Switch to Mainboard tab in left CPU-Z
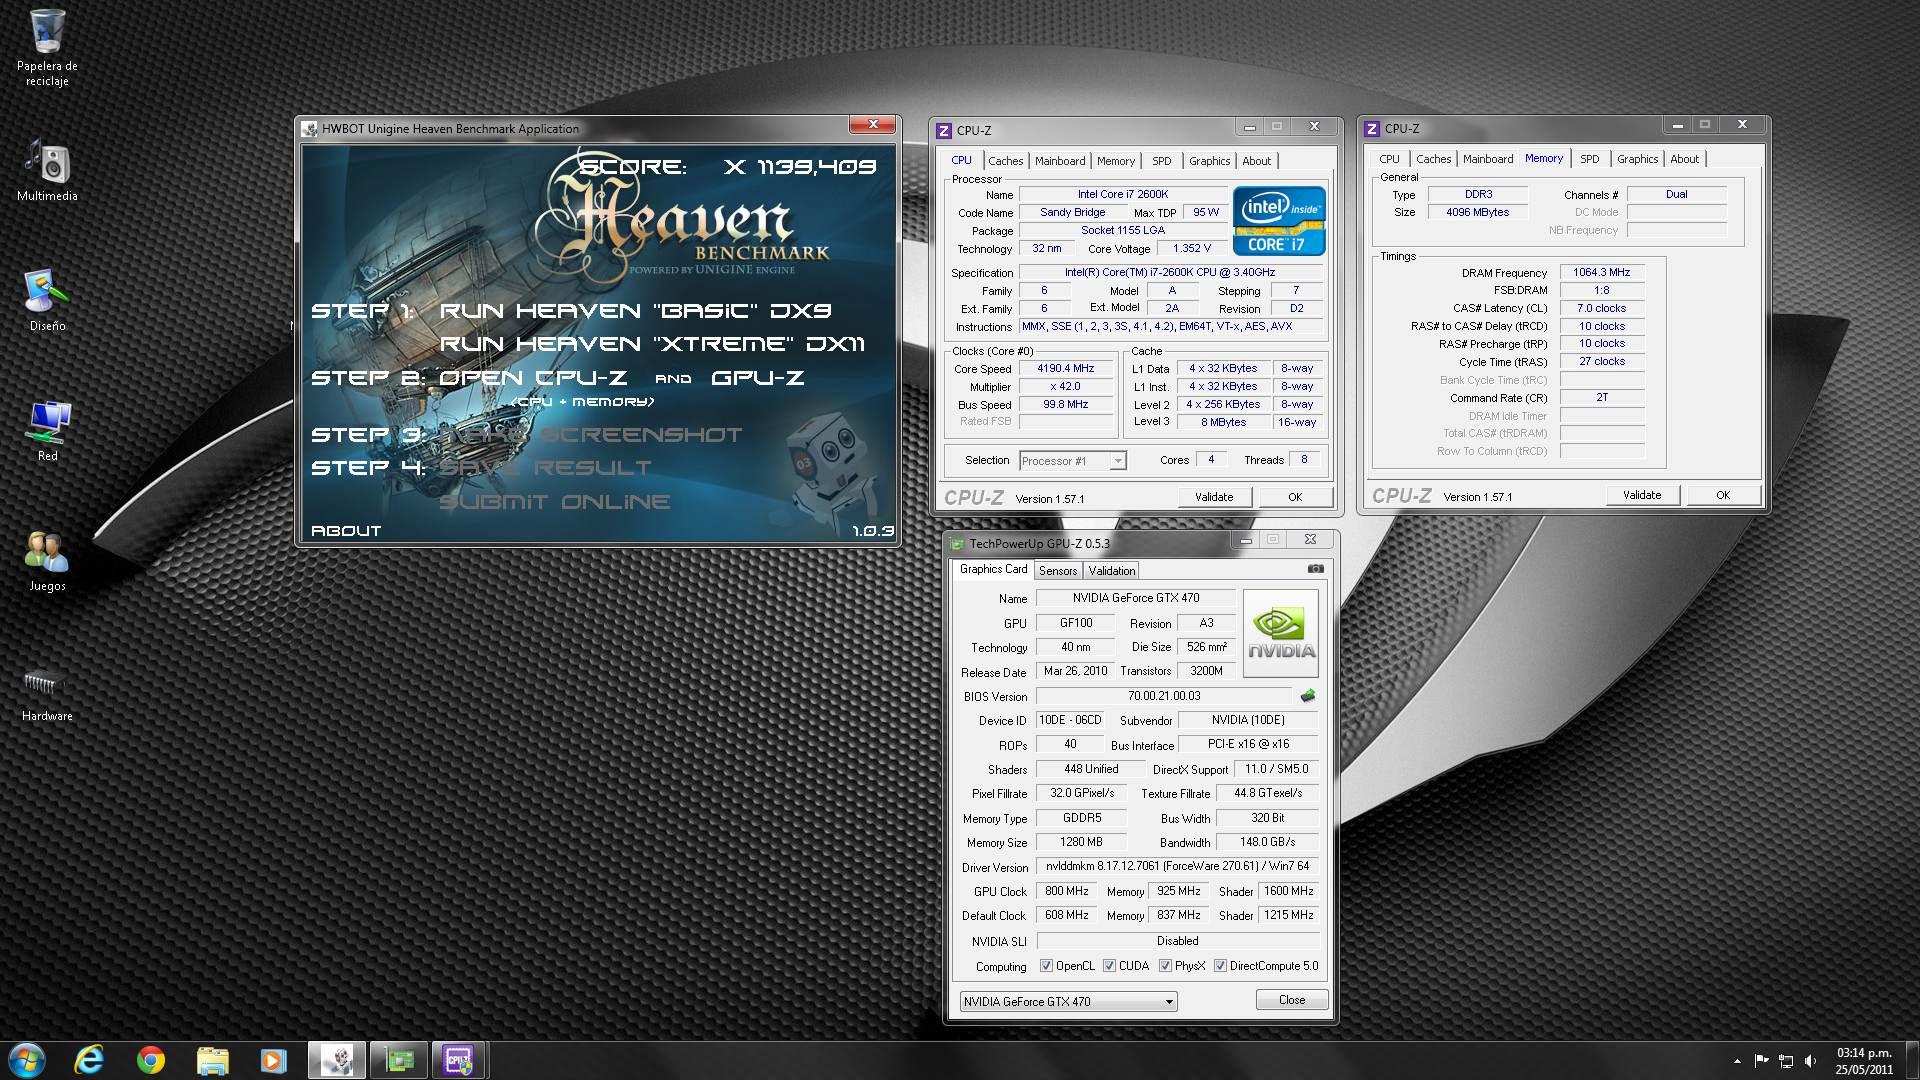Screen dimensions: 1920x1080 pos(1060,161)
